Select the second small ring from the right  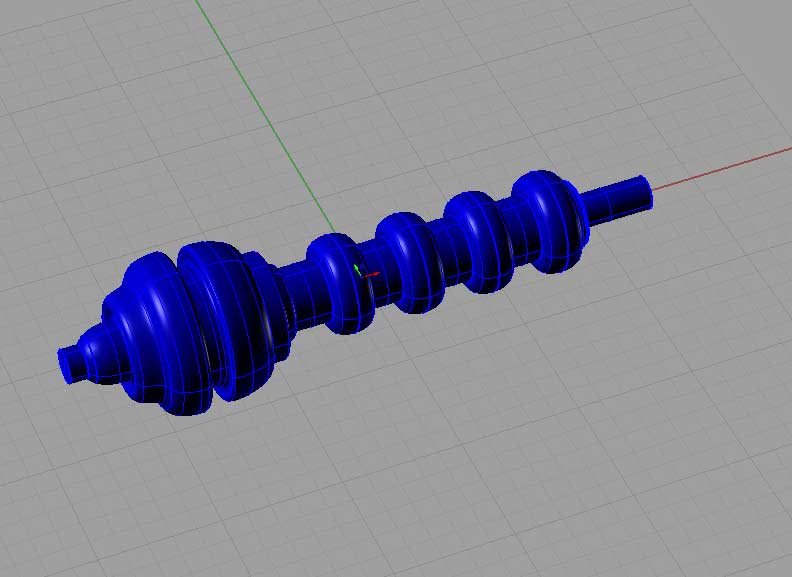pyautogui.click(x=478, y=240)
